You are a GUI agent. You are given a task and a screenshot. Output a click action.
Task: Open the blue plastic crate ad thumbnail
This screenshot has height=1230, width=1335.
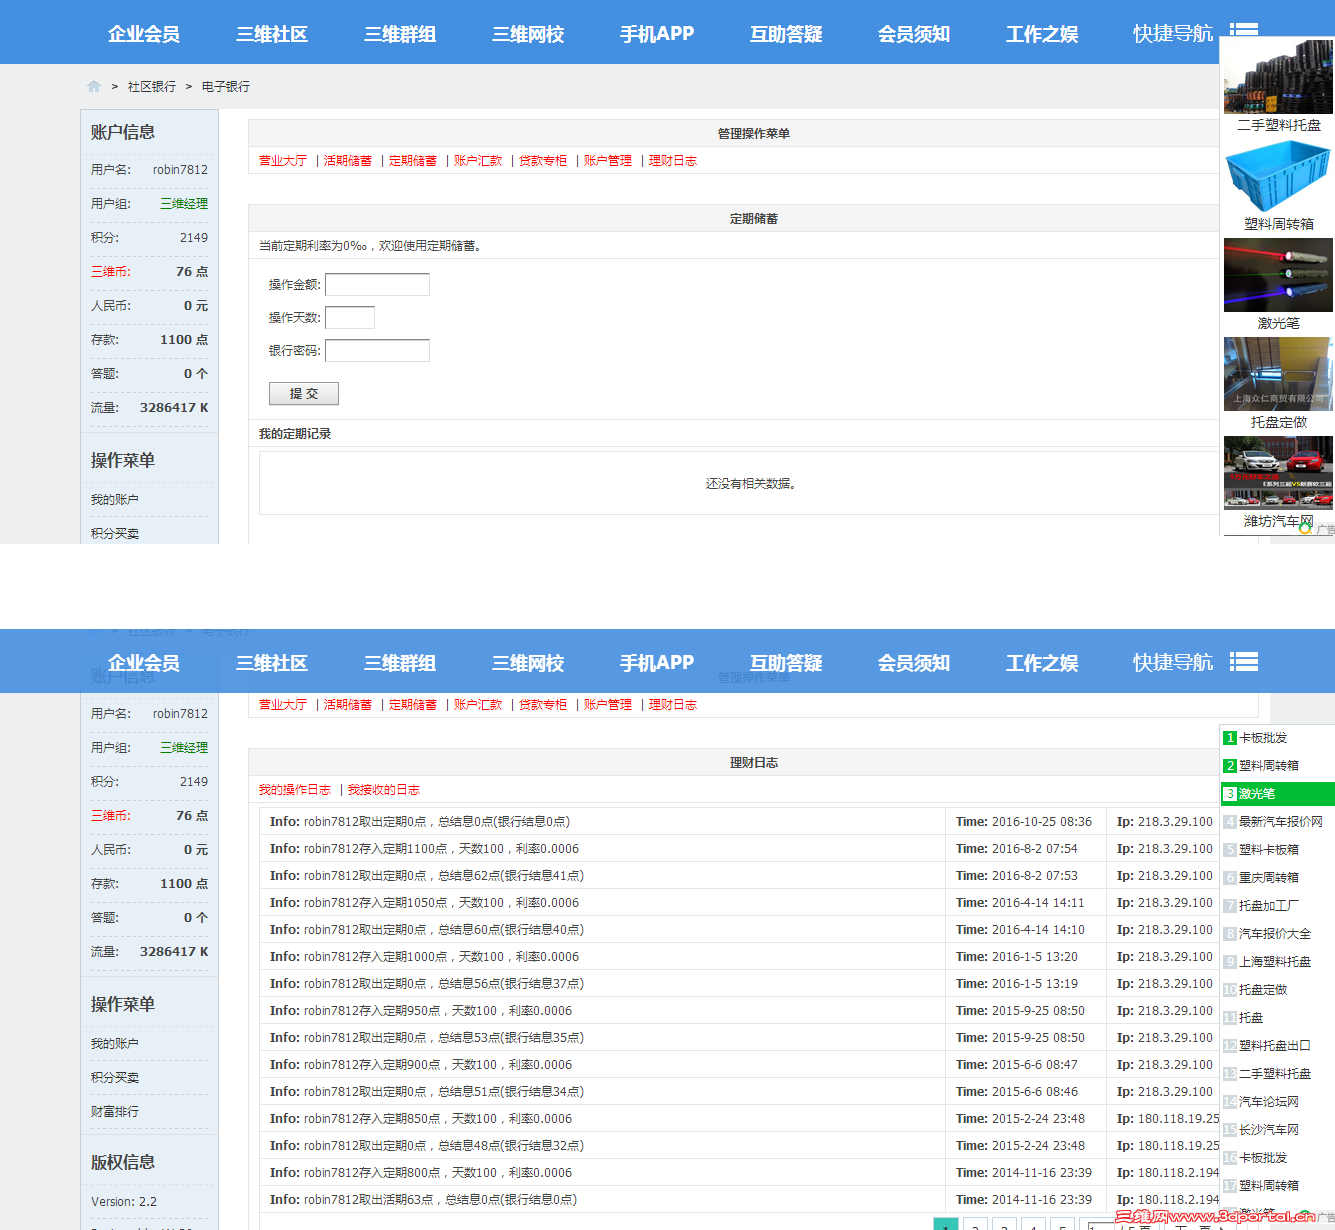tap(1278, 176)
